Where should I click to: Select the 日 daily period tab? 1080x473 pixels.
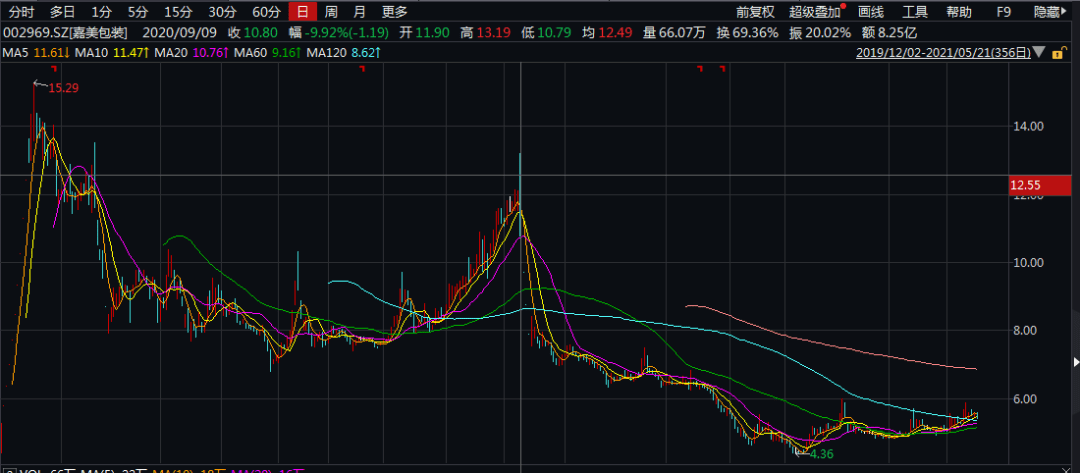[303, 12]
